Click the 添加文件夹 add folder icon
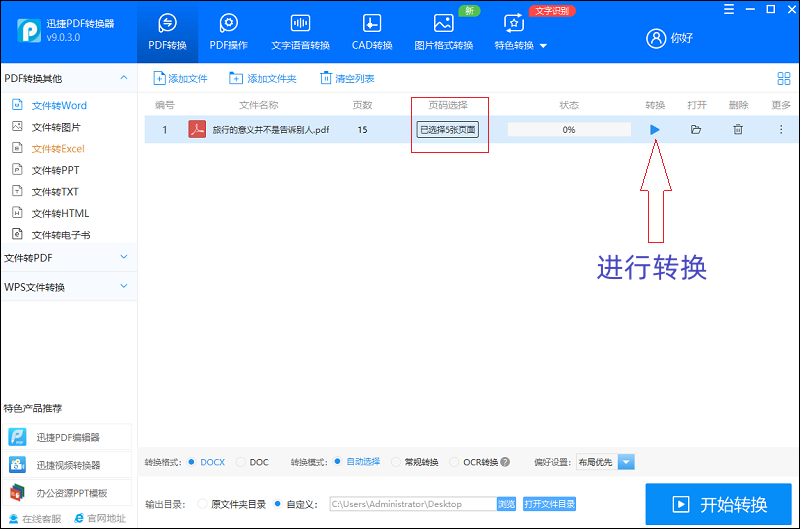Image resolution: width=800 pixels, height=530 pixels. [236, 79]
